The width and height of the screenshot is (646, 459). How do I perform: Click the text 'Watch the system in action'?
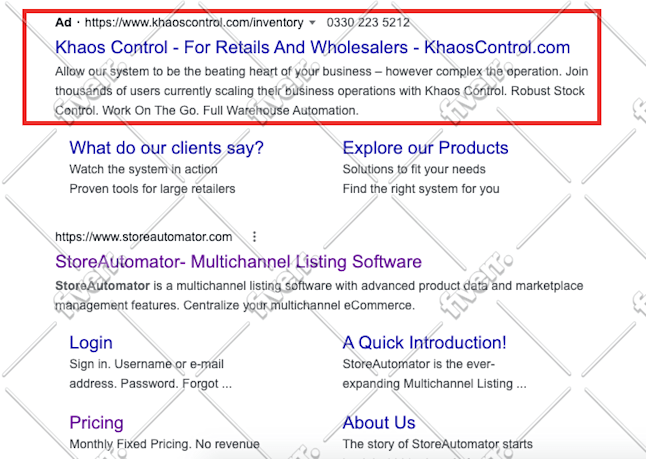coord(143,169)
